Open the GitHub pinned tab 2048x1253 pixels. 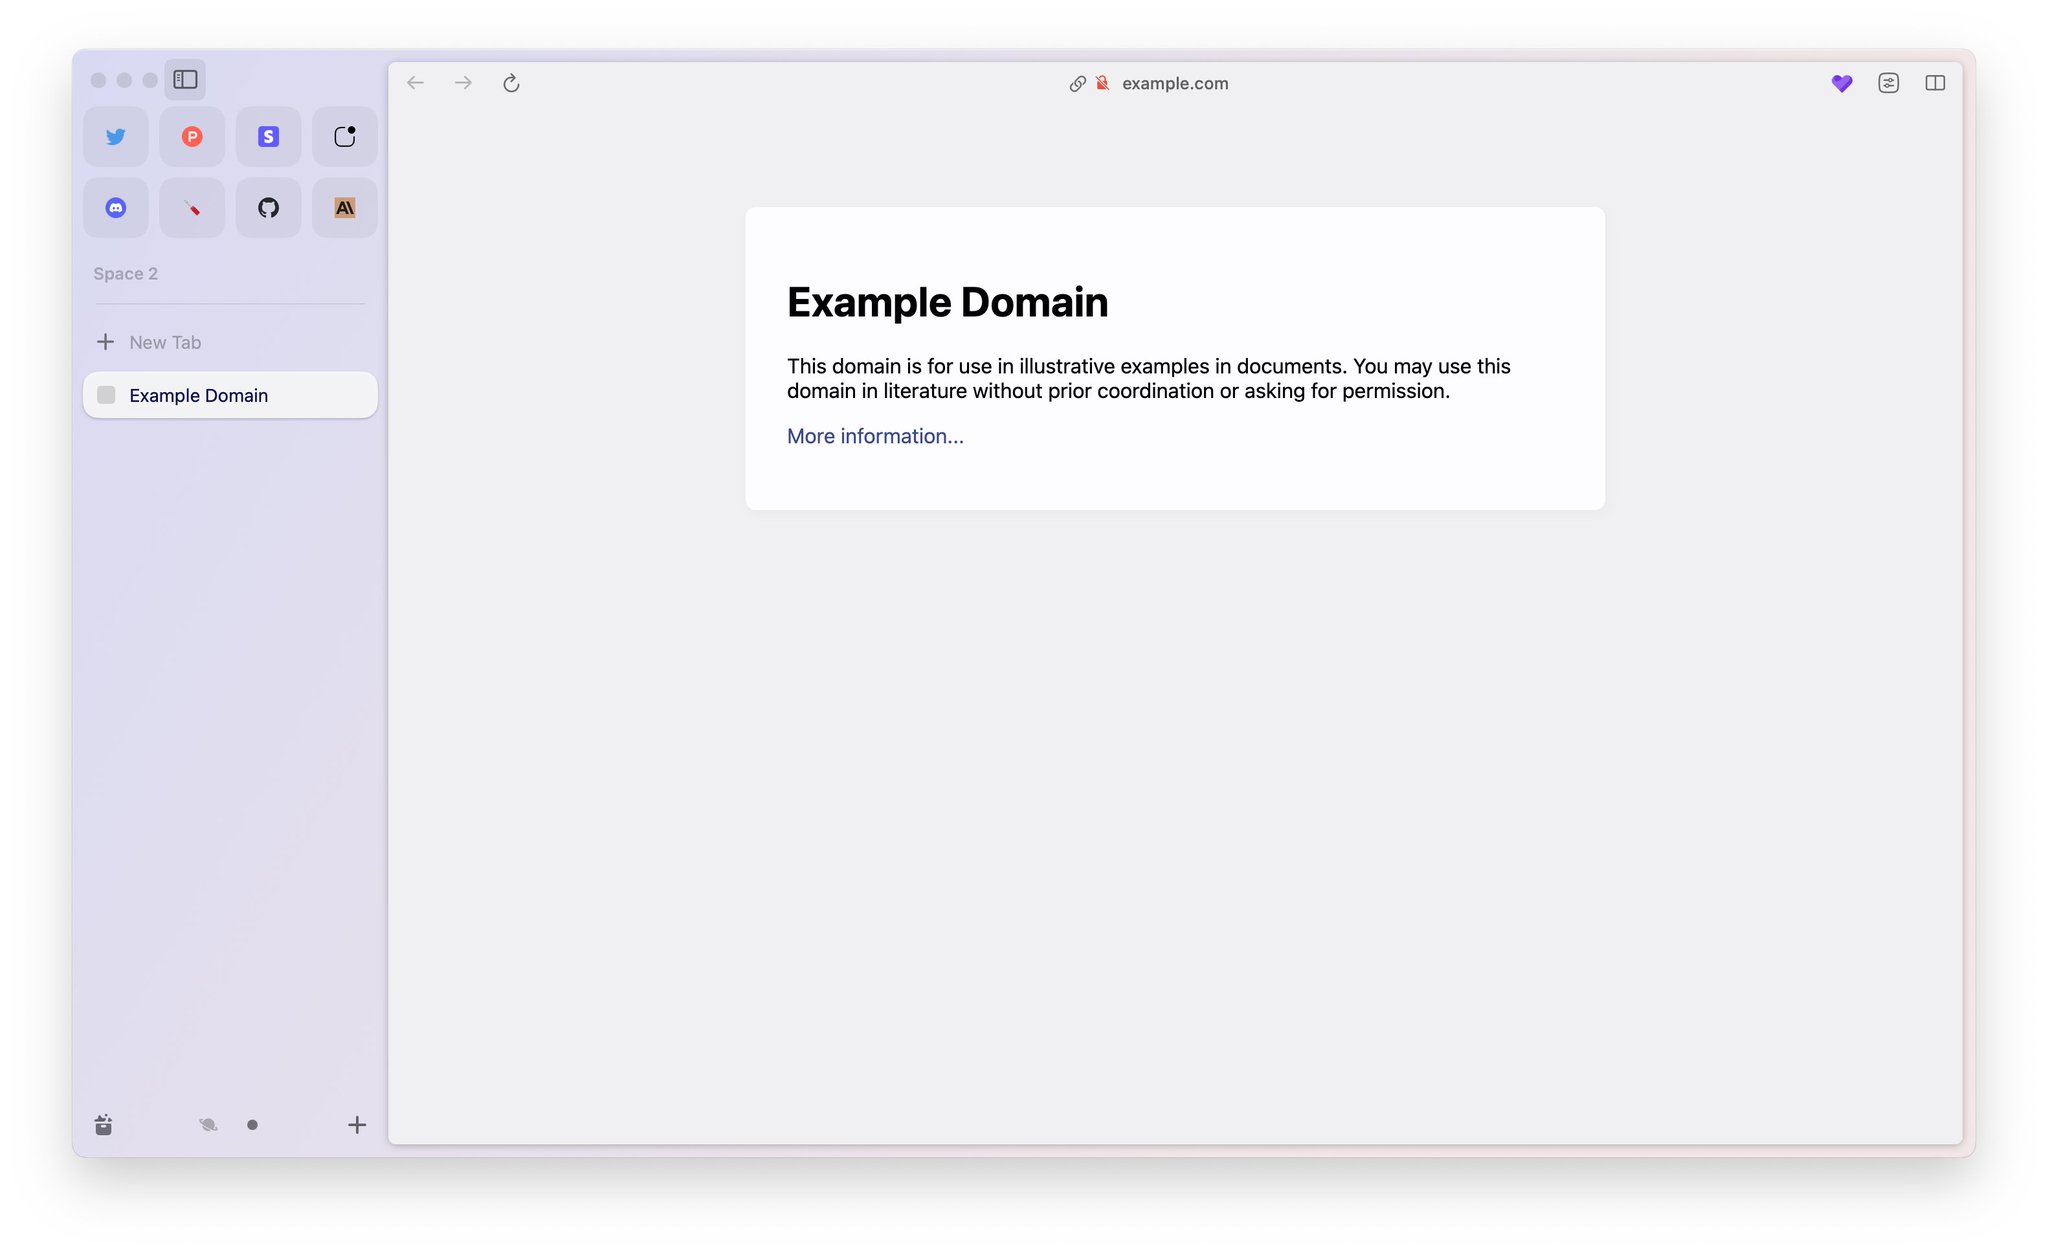click(267, 207)
